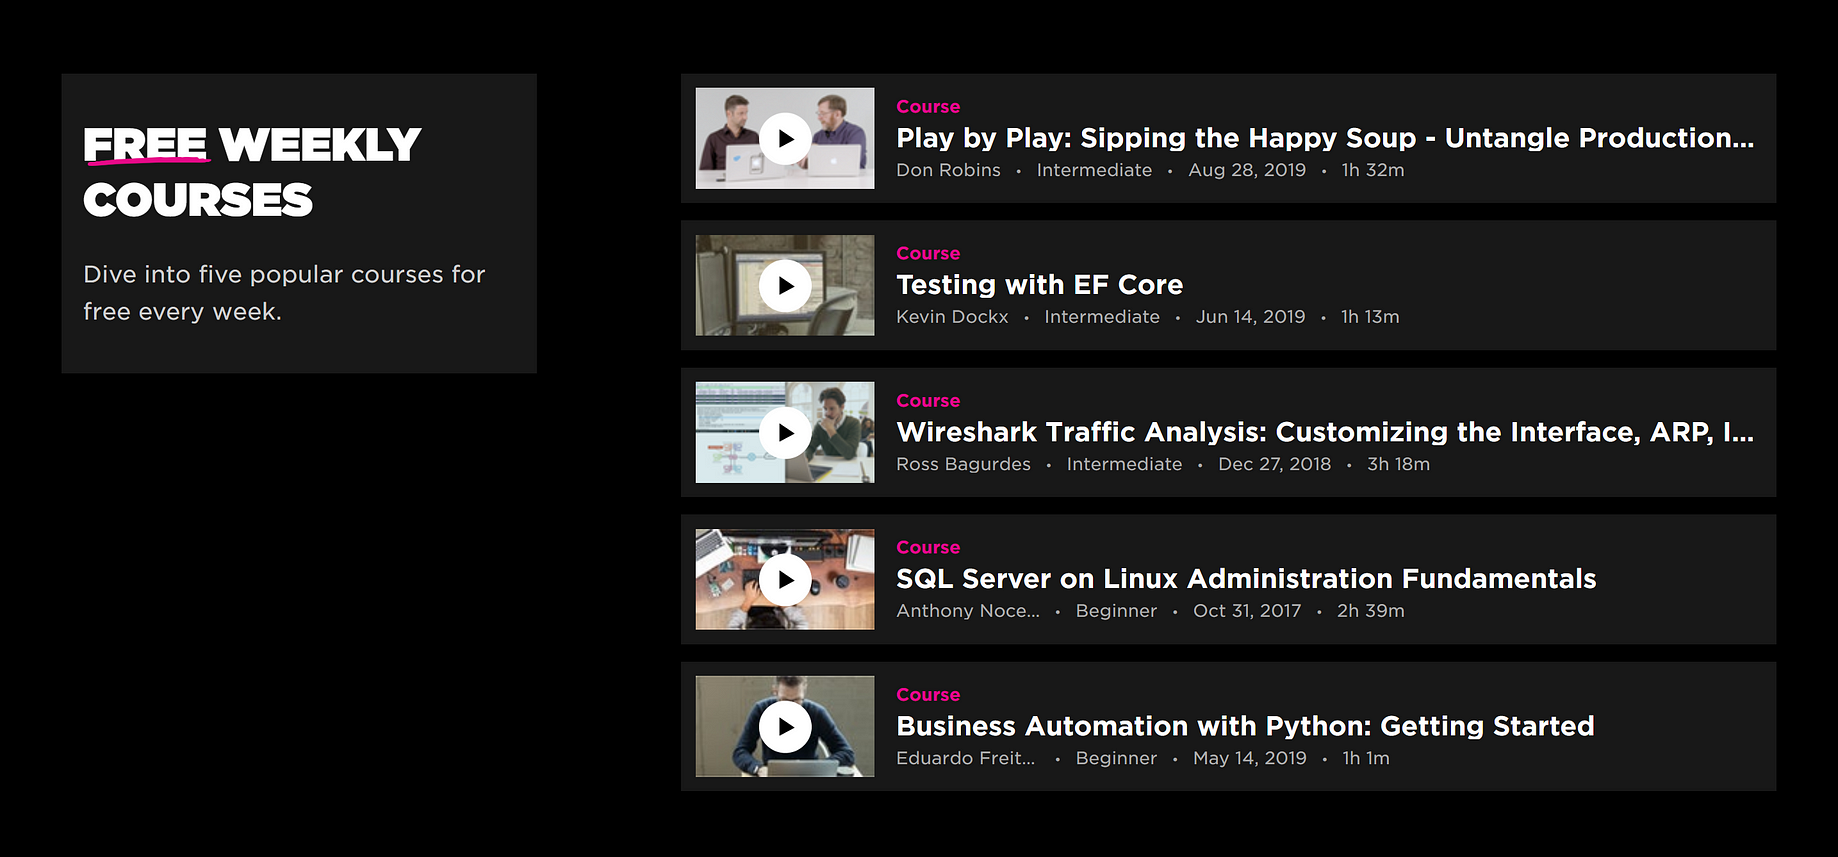Screen dimensions: 1838x857
Task: Click the Intermediate level on Don Robins row
Action: (1094, 170)
